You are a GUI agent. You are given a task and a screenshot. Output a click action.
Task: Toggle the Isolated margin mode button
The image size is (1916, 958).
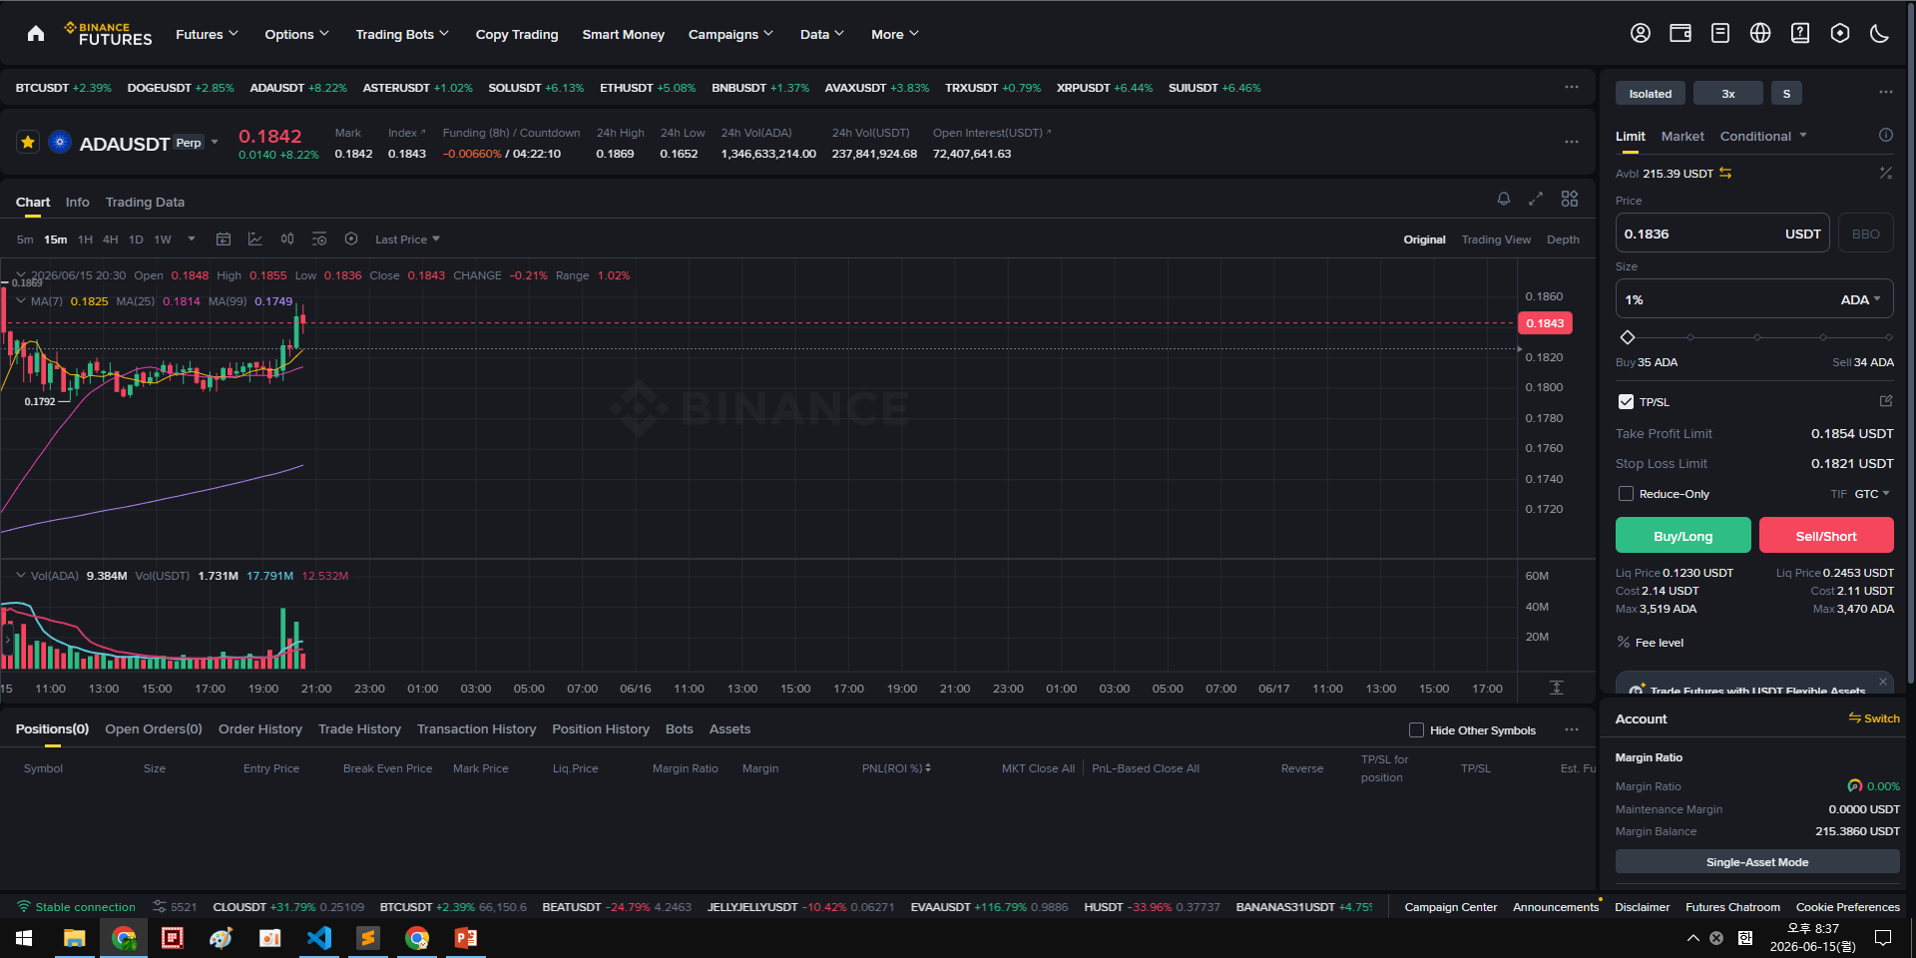coord(1650,93)
